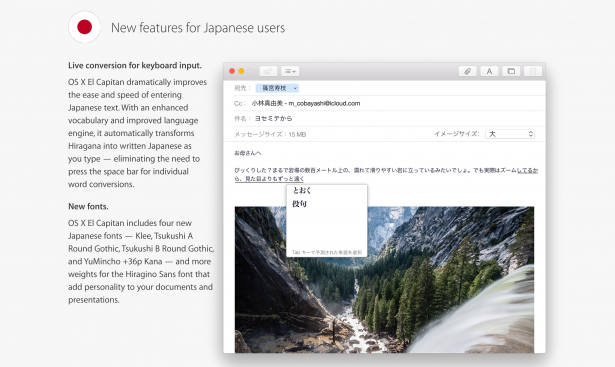The height and width of the screenshot is (367, 615).
Task: Select the とおく conversion candidate
Action: tap(302, 191)
